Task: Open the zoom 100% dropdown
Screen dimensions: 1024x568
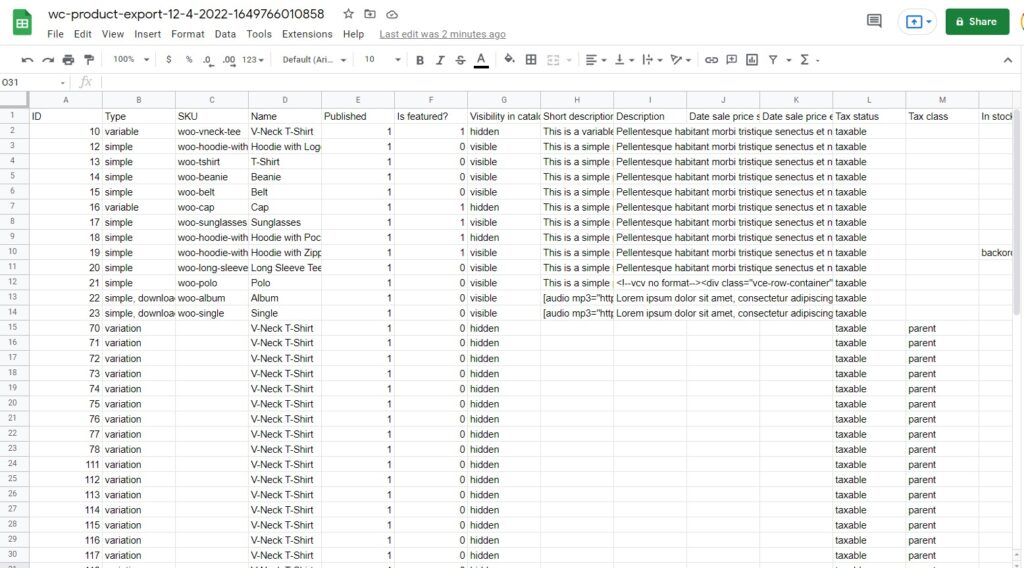Action: point(131,59)
